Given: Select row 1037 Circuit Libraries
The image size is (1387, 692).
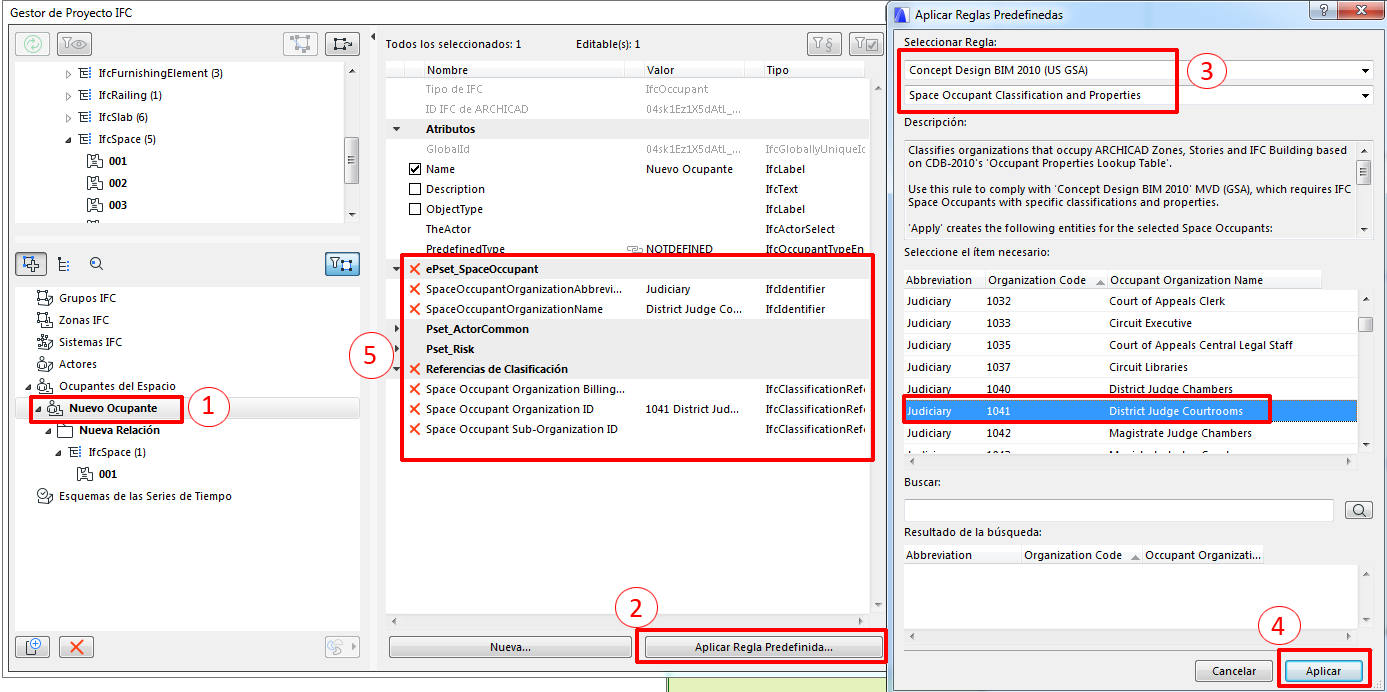Looking at the screenshot, I should [1130, 367].
